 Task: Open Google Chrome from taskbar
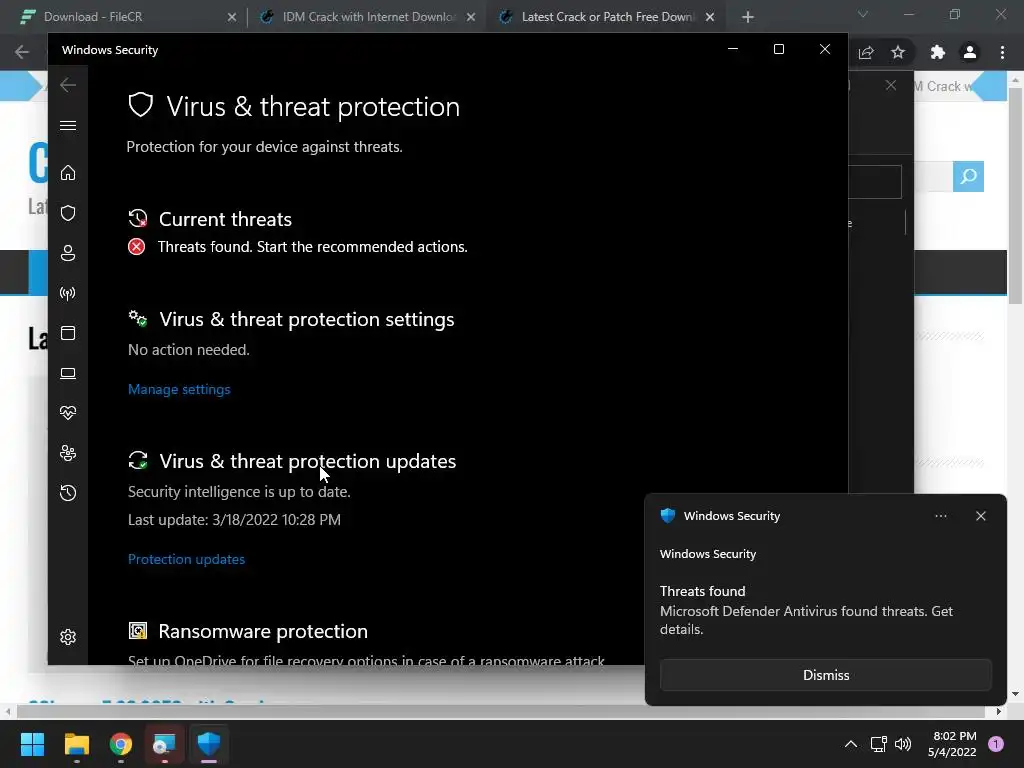[x=121, y=744]
